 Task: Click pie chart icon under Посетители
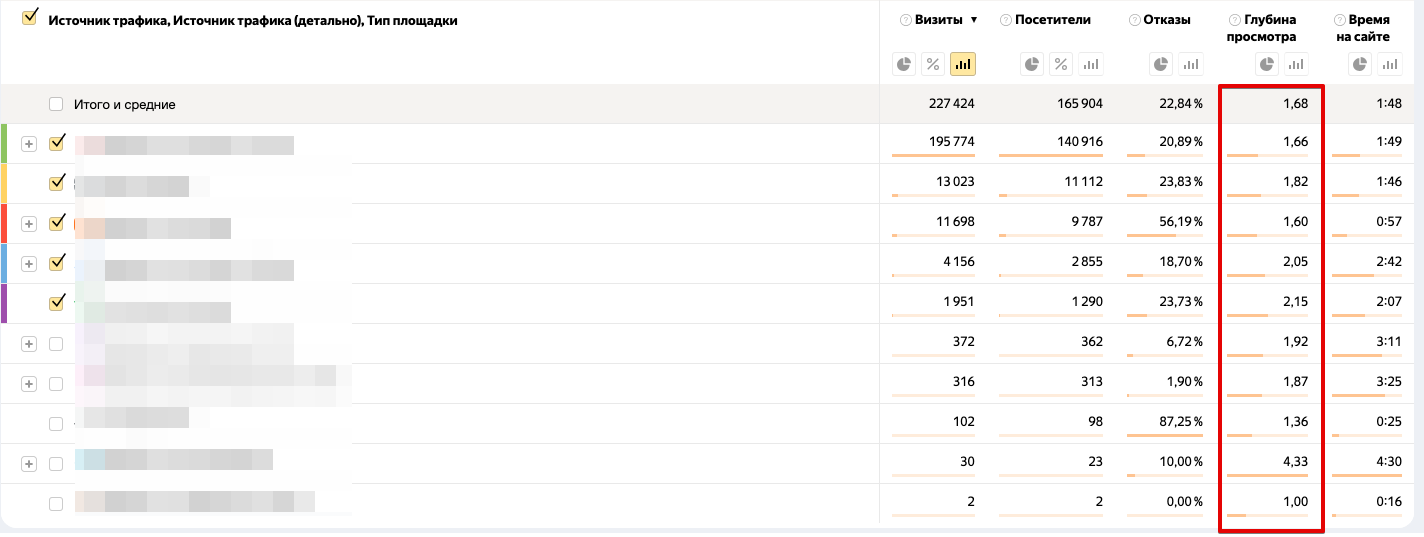click(1032, 64)
